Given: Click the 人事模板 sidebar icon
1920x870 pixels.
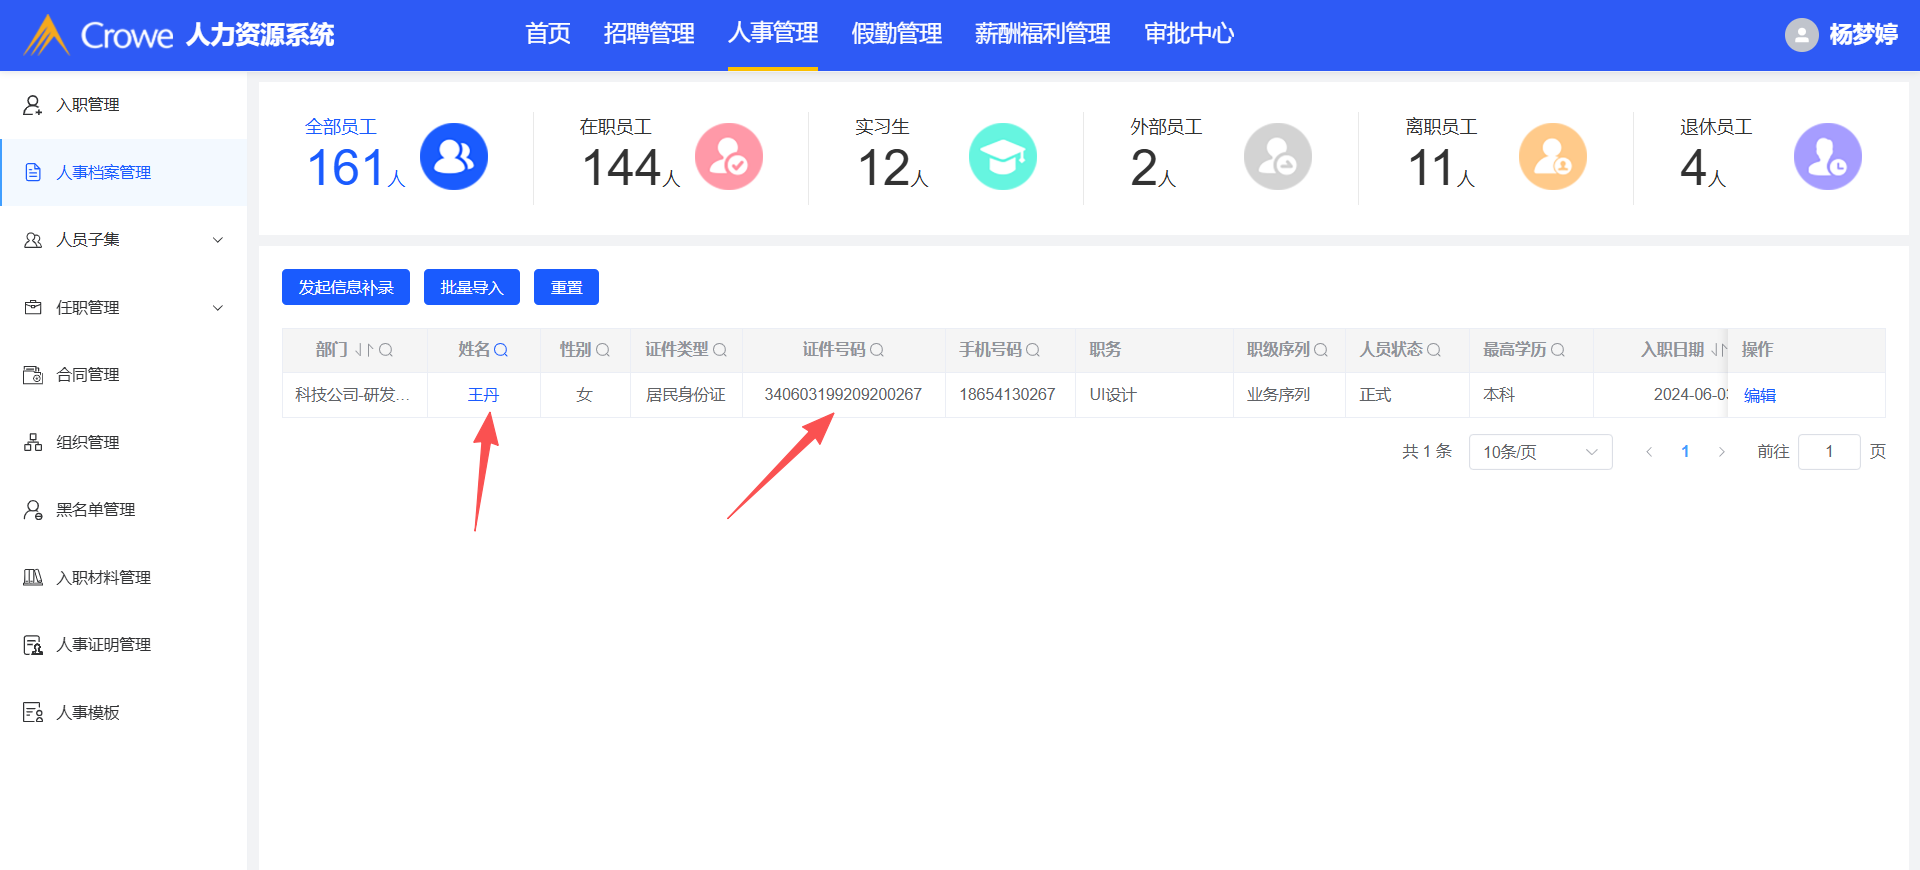Looking at the screenshot, I should click(33, 712).
